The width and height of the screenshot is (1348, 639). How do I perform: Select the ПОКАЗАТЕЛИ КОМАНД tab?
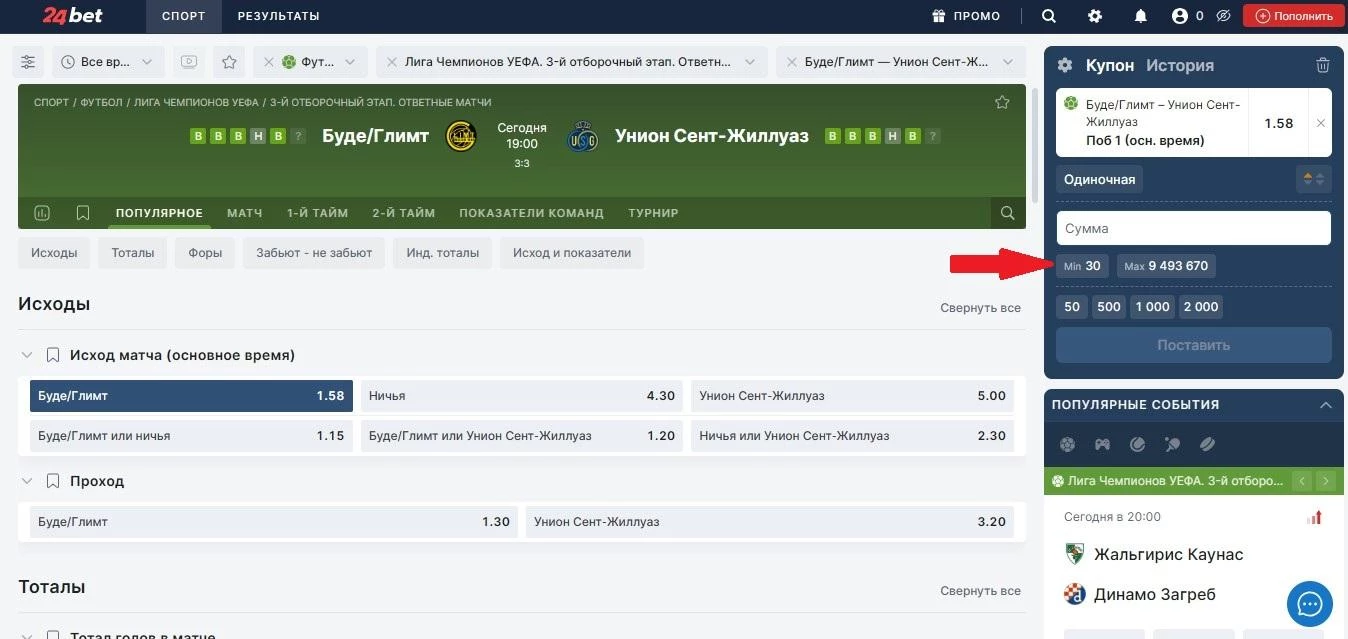click(x=531, y=213)
